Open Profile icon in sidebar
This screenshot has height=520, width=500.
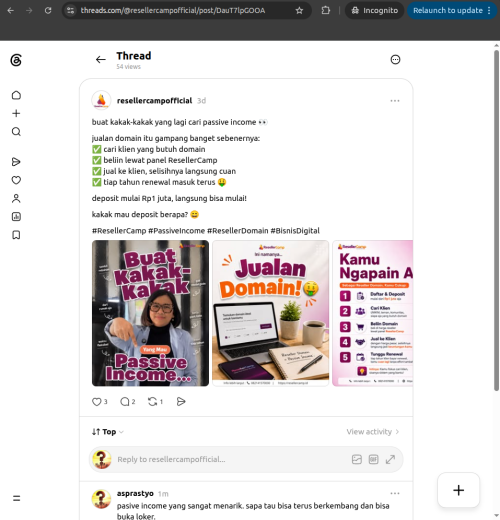[16, 199]
